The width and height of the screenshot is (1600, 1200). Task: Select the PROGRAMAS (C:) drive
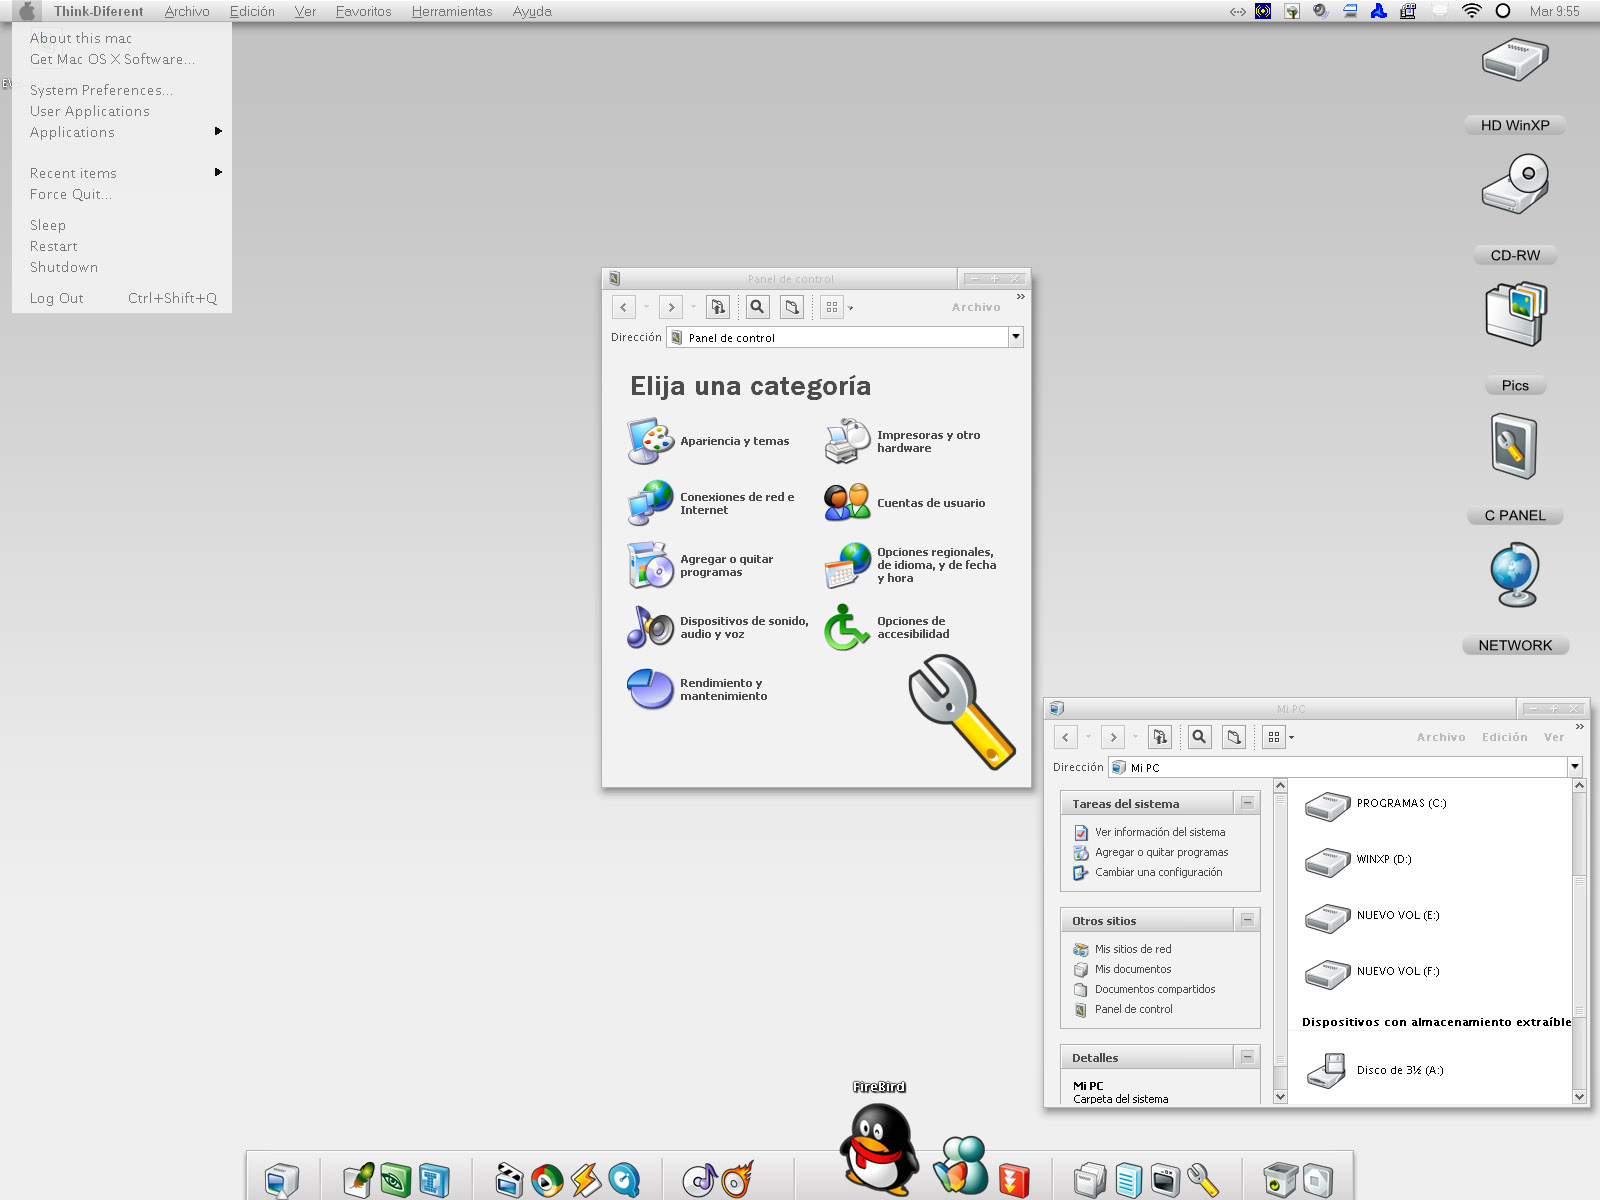click(x=1376, y=804)
